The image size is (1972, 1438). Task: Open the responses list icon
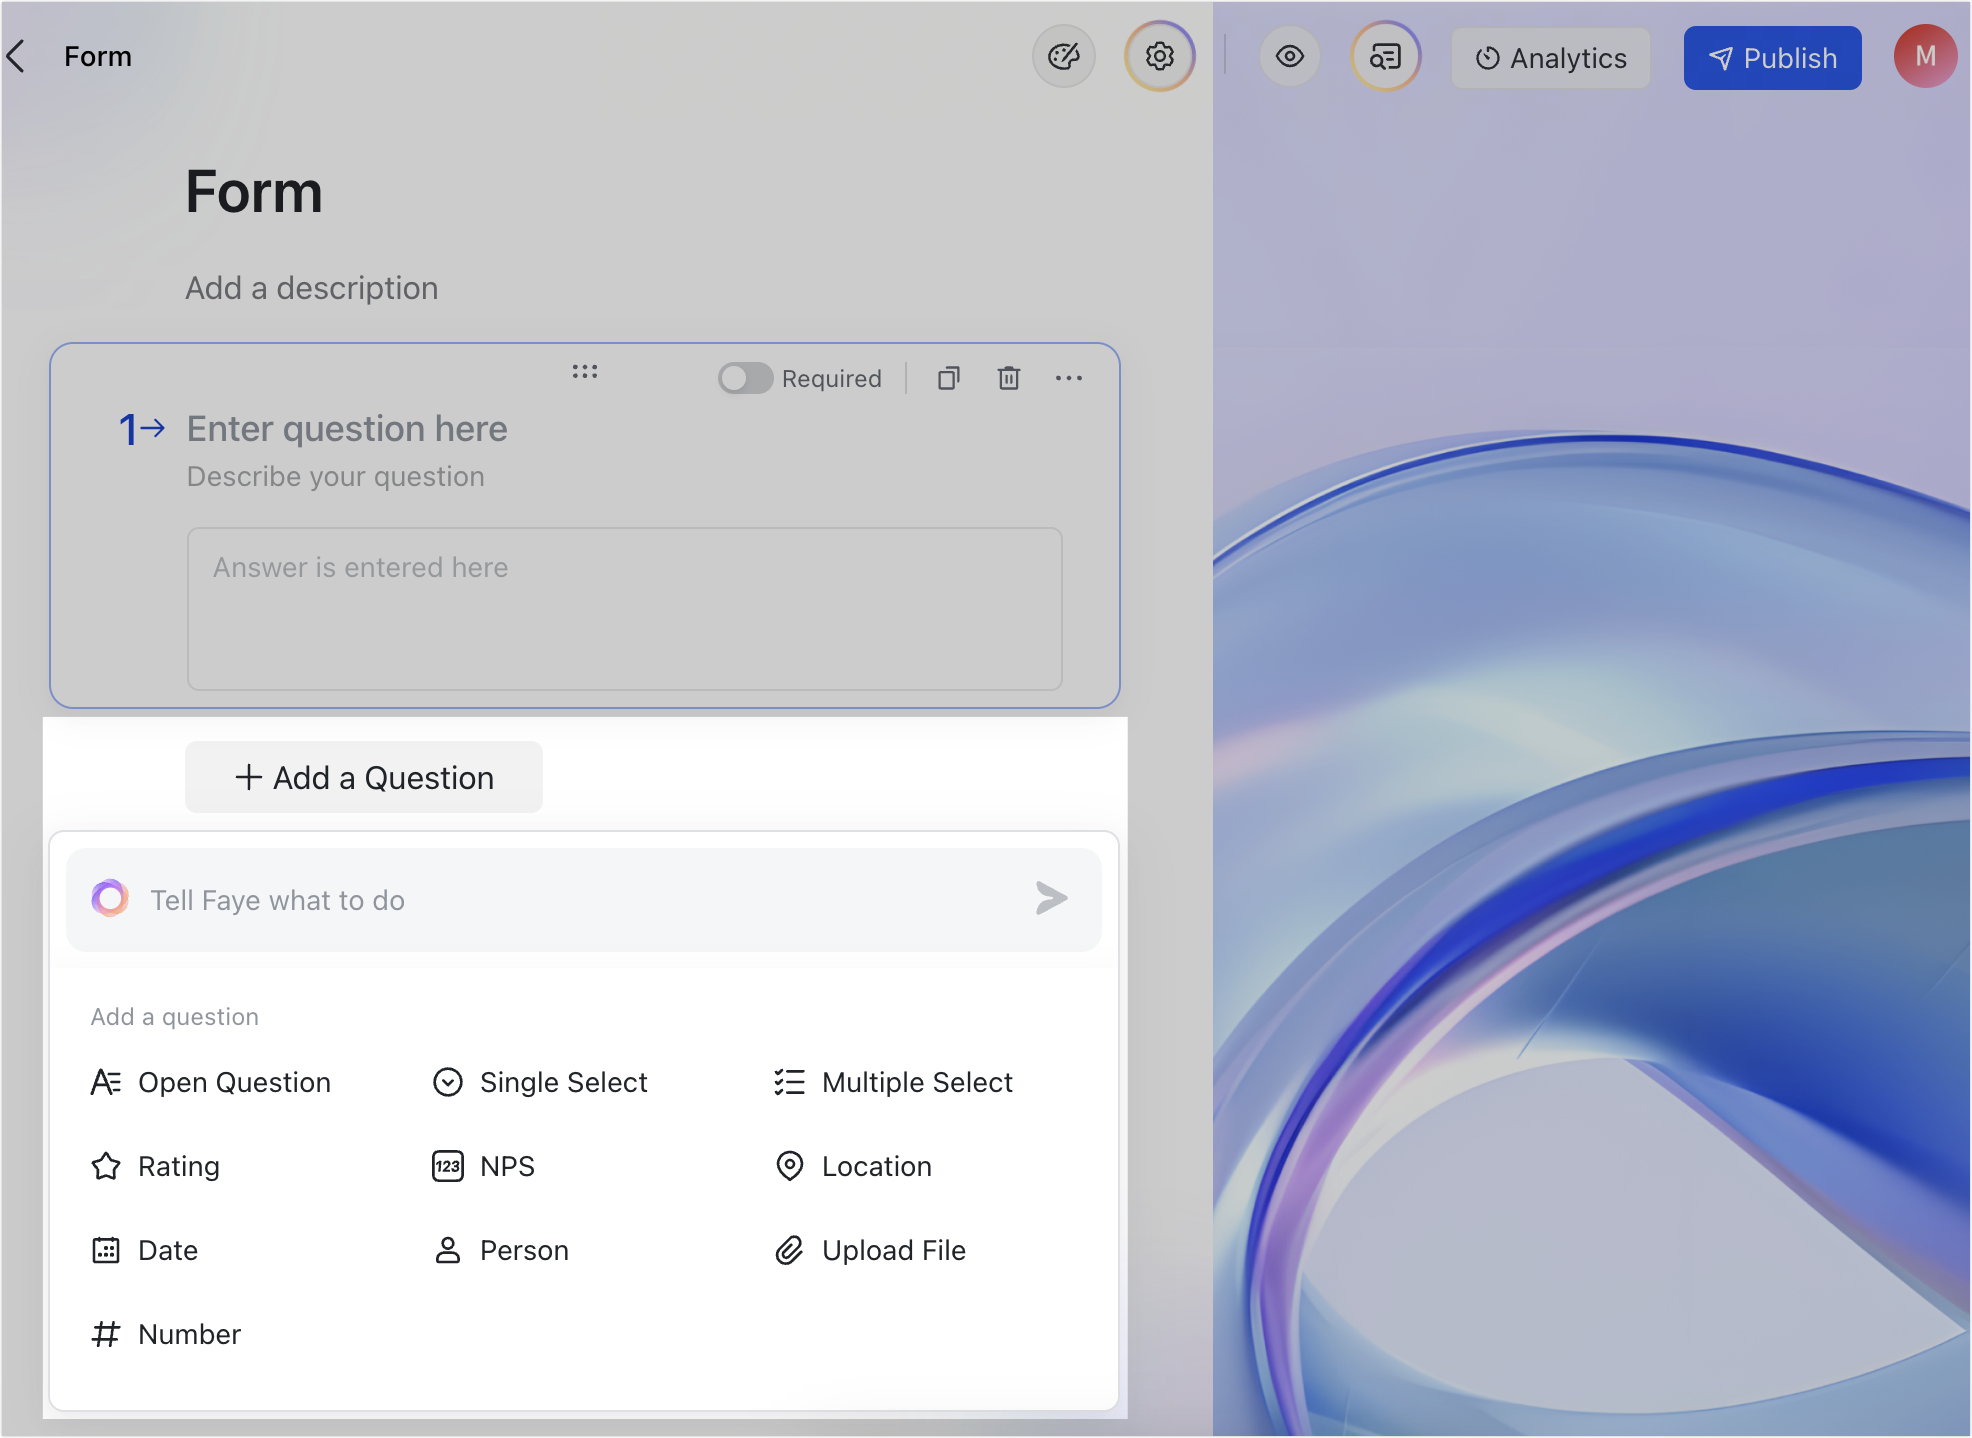click(1385, 57)
